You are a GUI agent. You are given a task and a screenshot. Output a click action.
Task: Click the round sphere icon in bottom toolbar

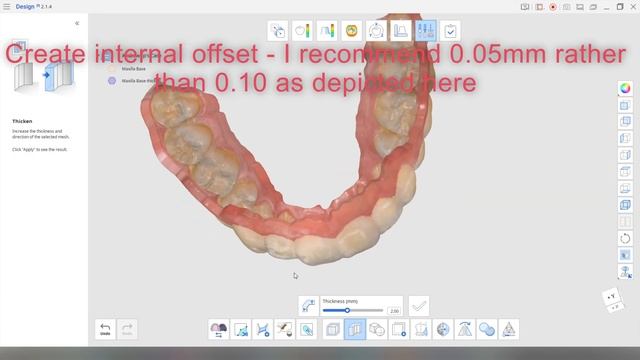coord(443,329)
